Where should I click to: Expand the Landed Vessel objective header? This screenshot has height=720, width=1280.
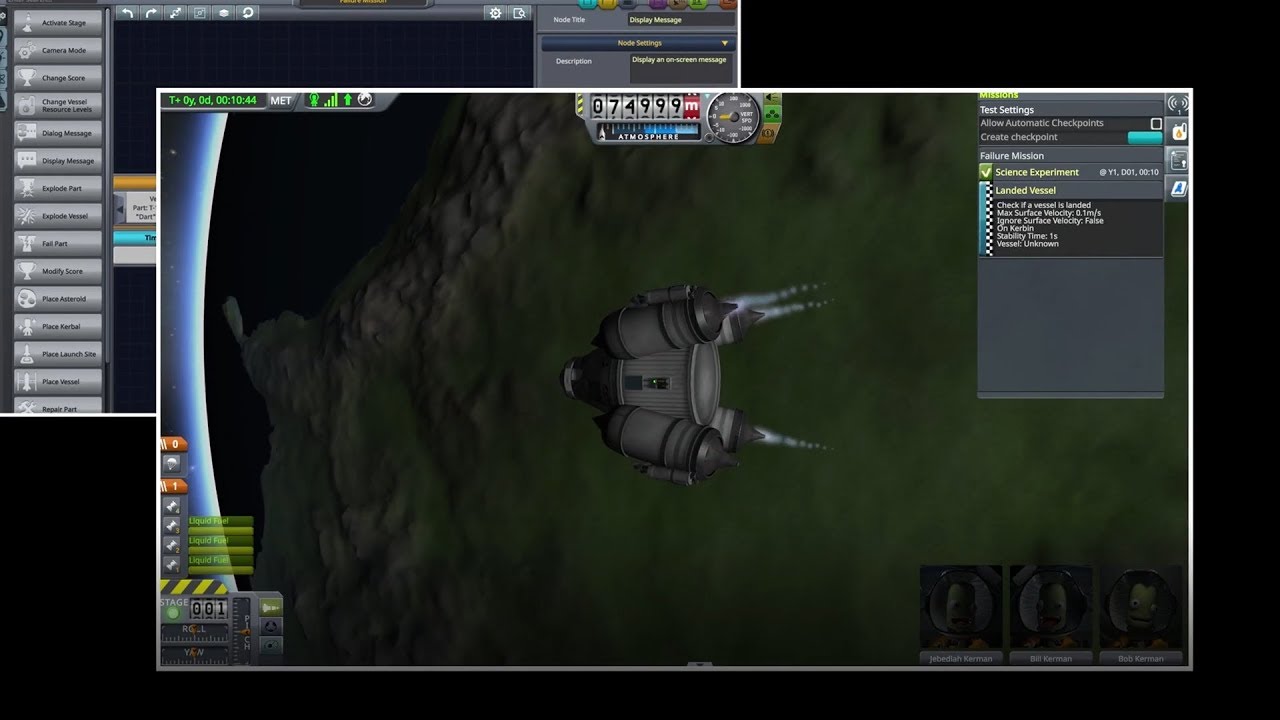pos(1025,190)
